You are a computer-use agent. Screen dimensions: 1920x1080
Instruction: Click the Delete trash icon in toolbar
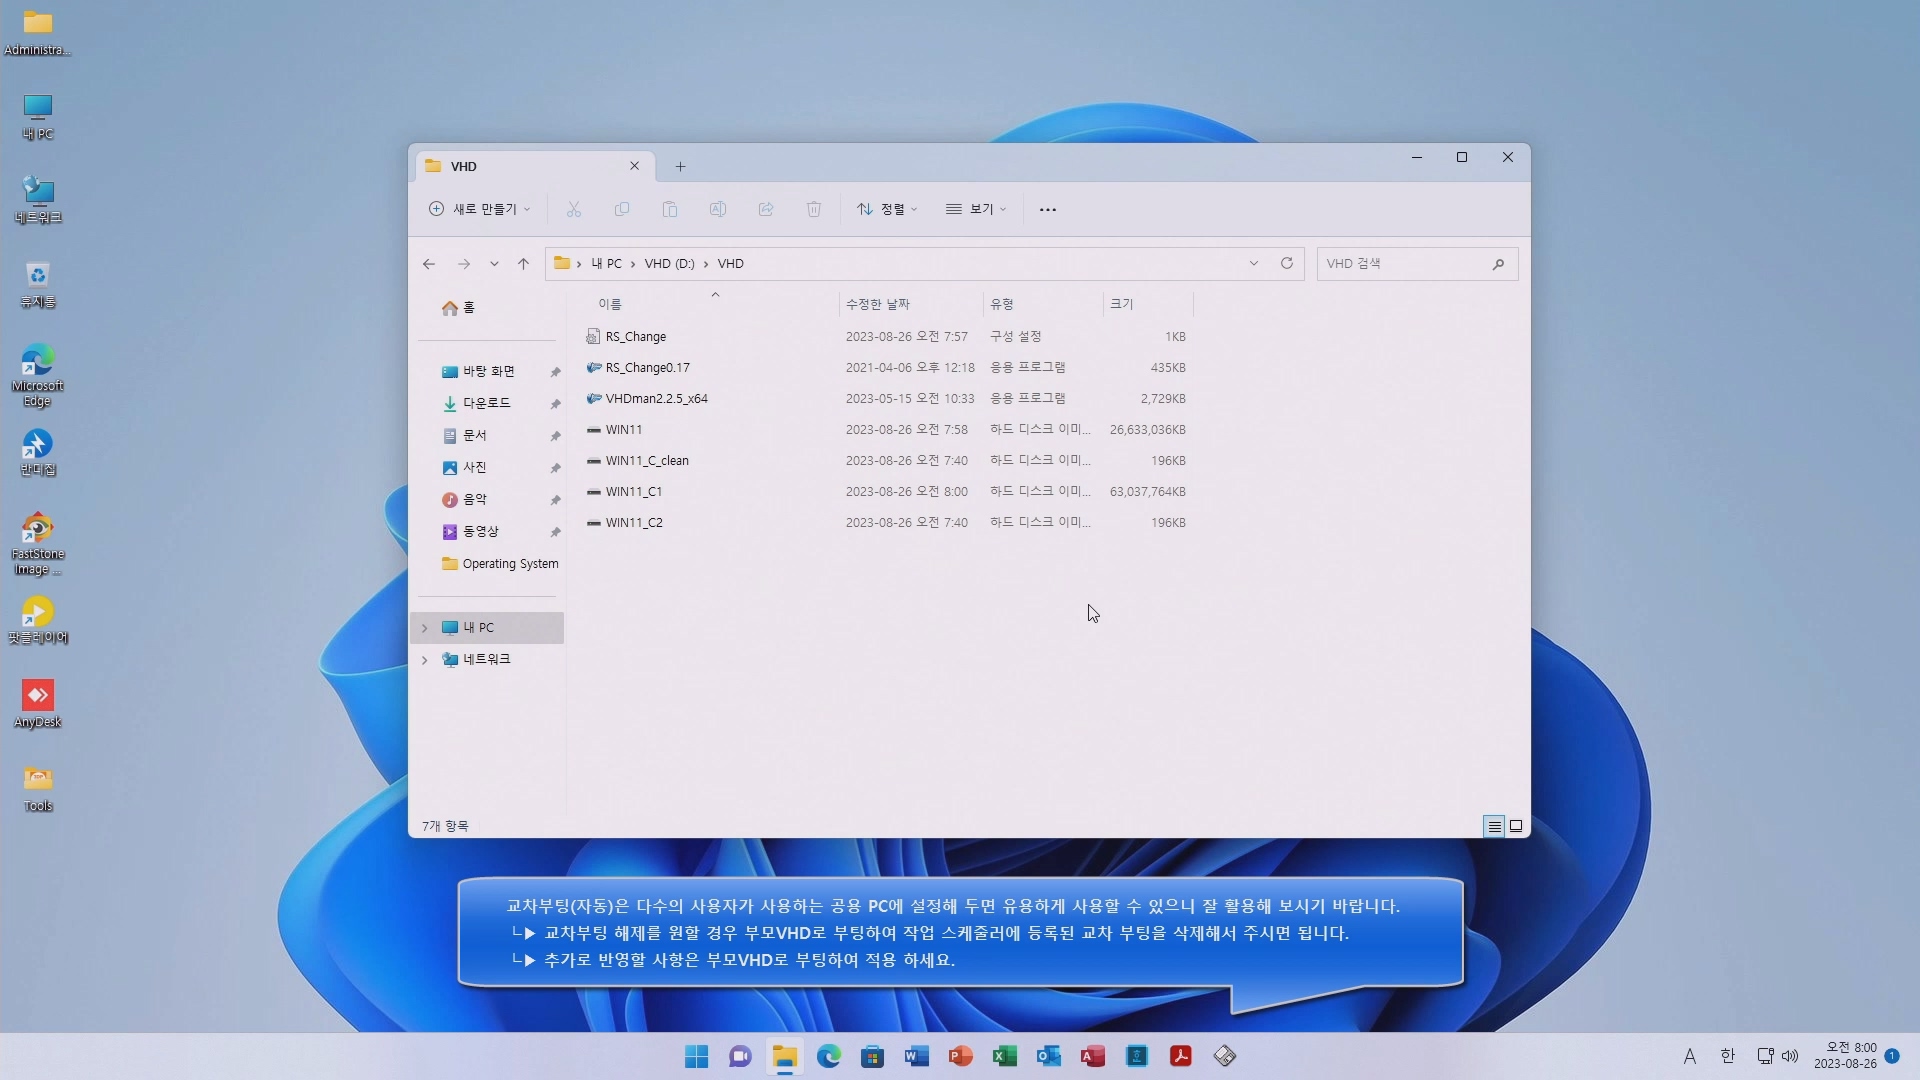coord(814,209)
